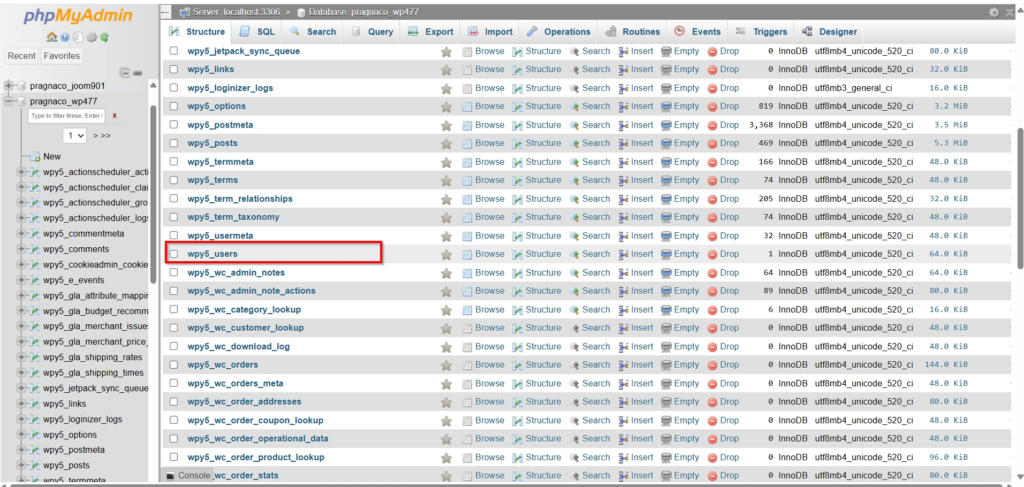Expand wpy5_options node in sidebar
This screenshot has width=1024, height=487.
tap(22, 435)
